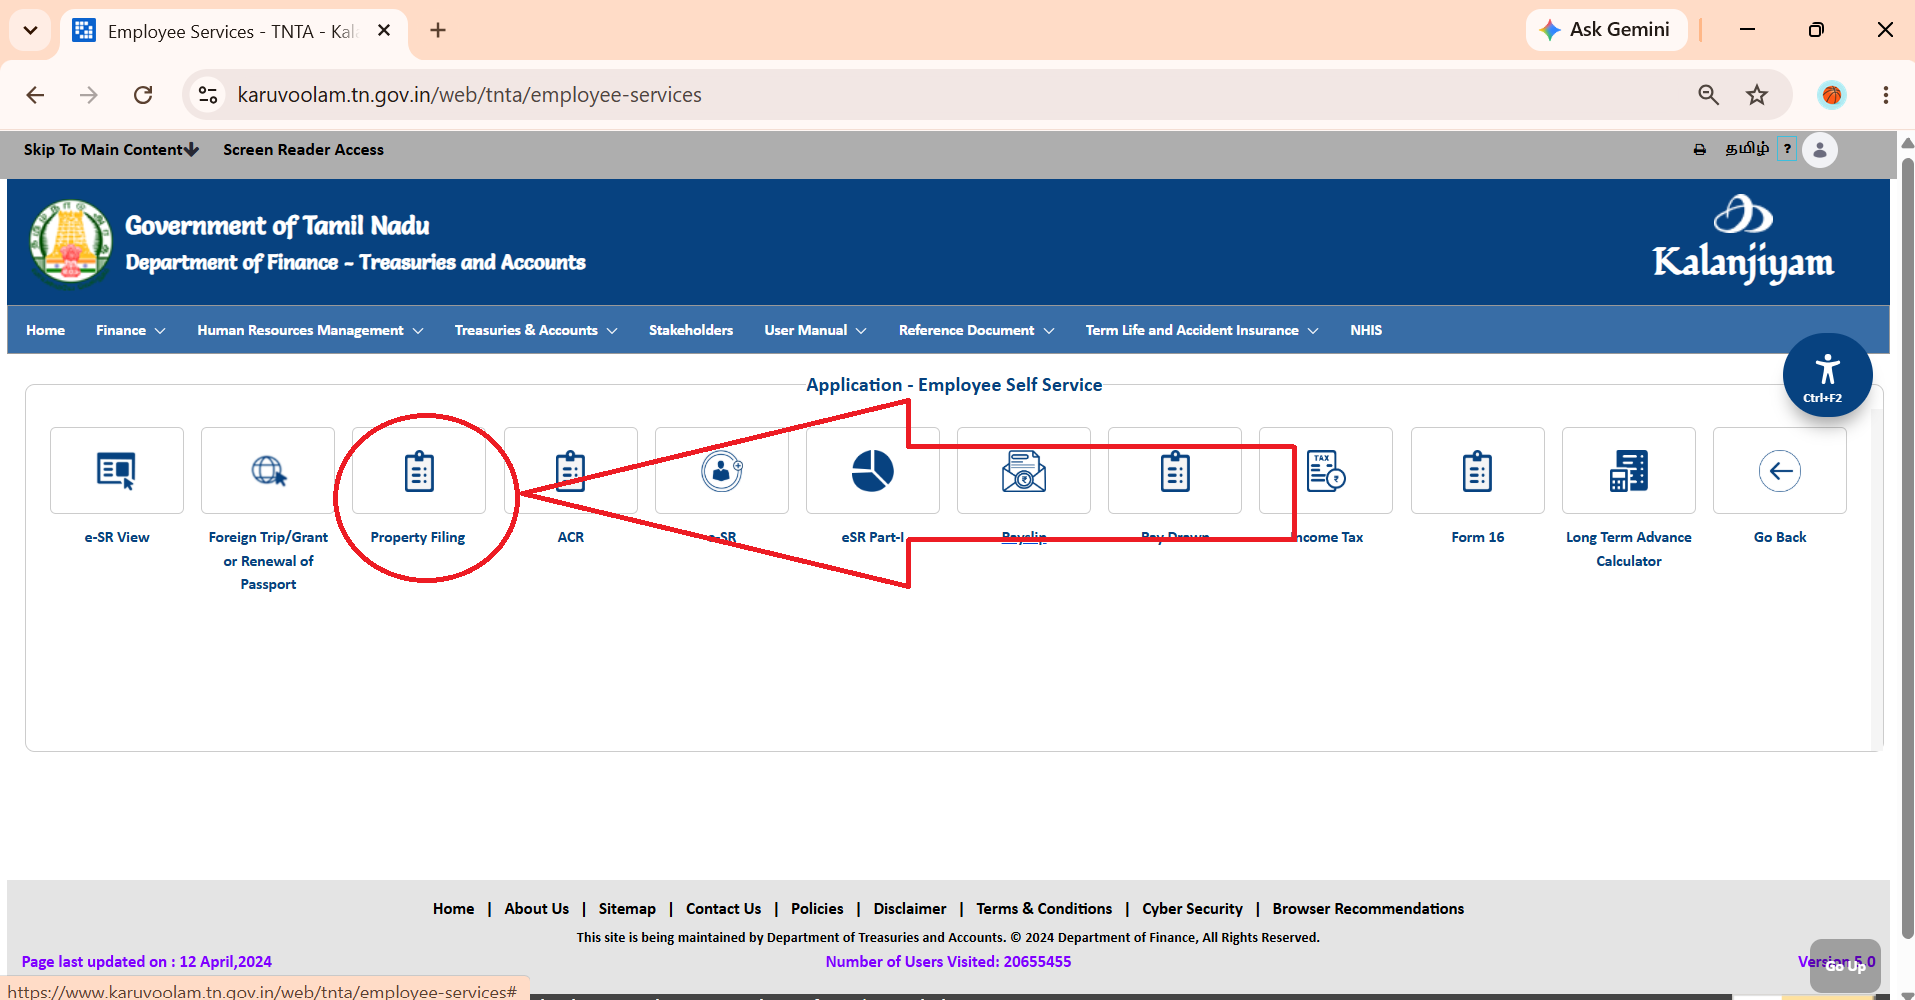Click the browser zoom magnifier icon
This screenshot has width=1915, height=1000.
[1708, 95]
